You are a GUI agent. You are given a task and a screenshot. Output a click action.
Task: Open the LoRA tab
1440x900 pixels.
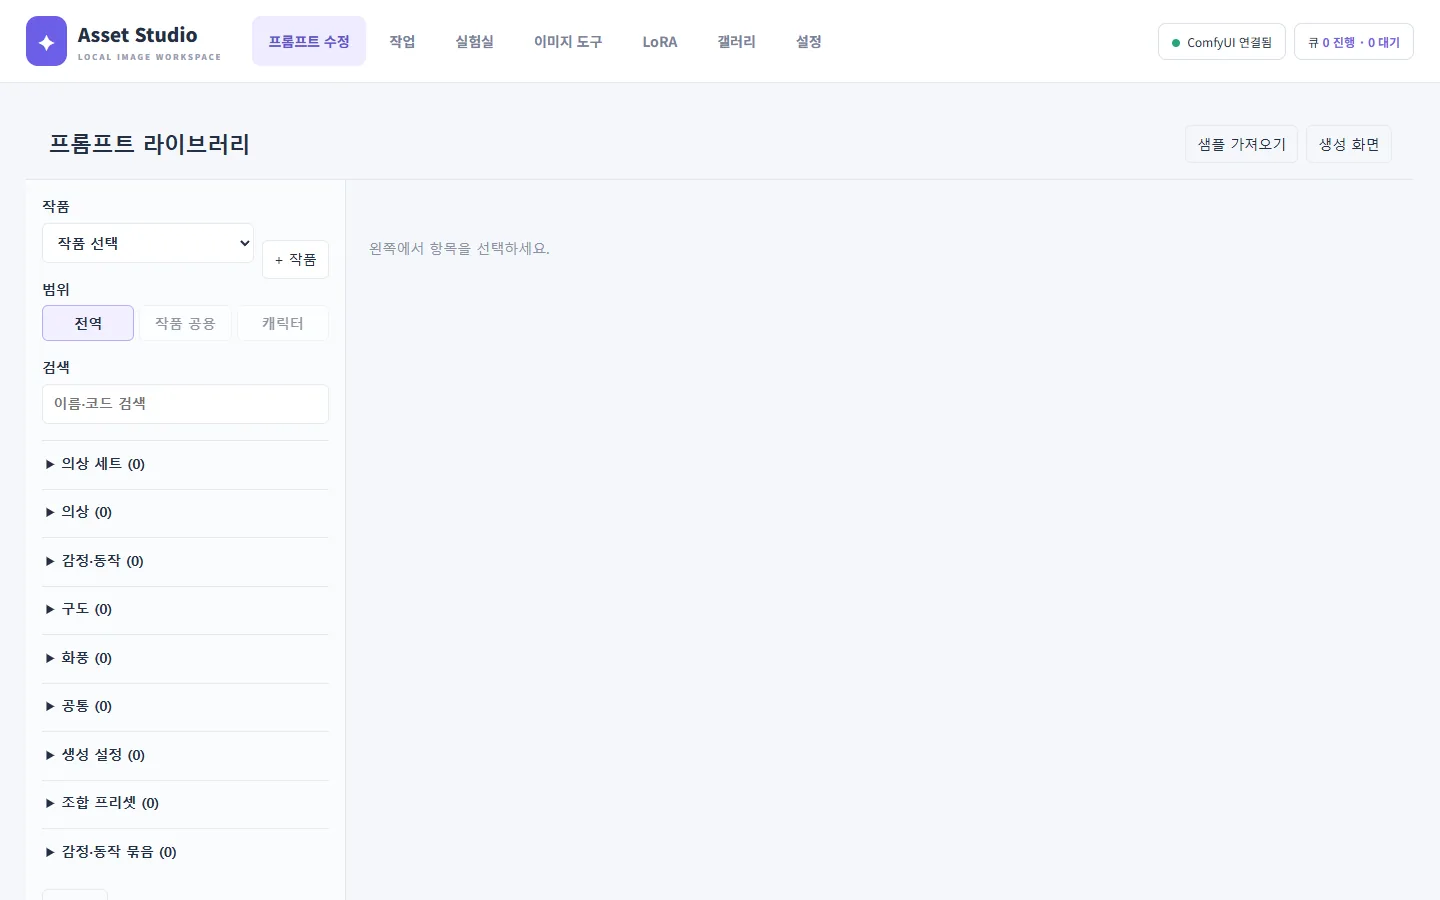(x=660, y=41)
